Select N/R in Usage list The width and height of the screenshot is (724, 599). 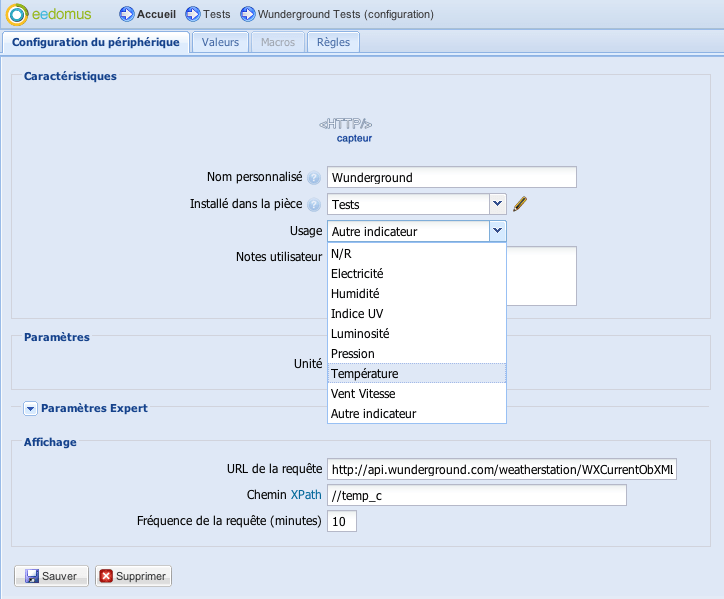[416, 254]
